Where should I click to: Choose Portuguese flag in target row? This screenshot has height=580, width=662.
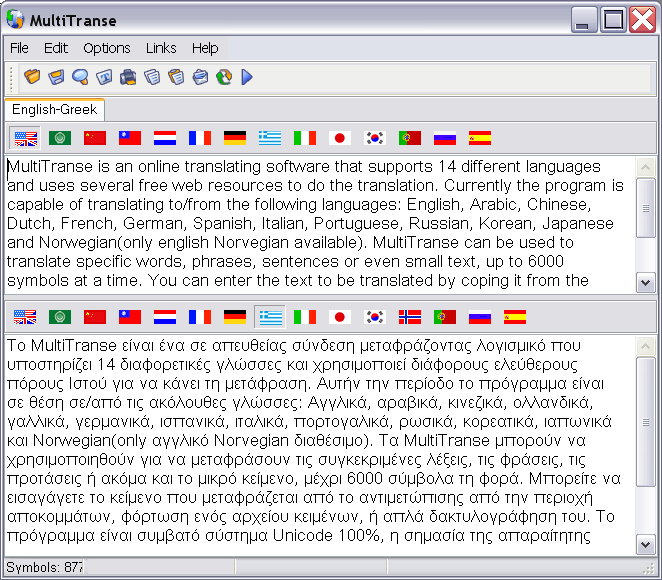(x=445, y=317)
